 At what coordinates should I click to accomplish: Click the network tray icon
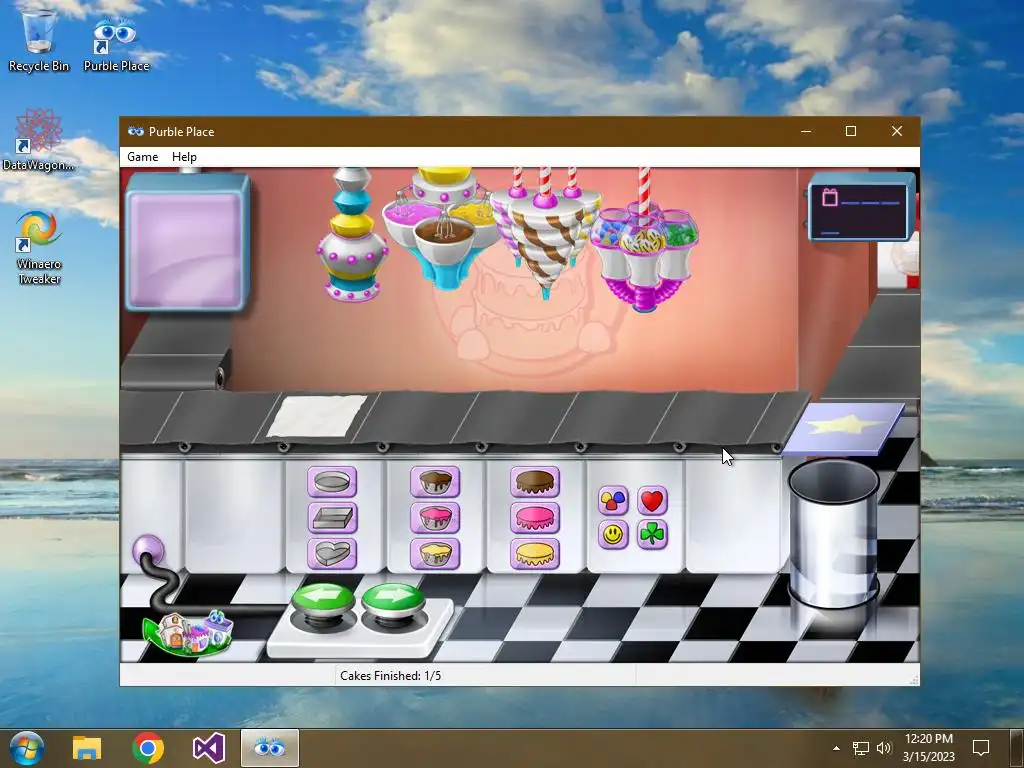click(861, 748)
